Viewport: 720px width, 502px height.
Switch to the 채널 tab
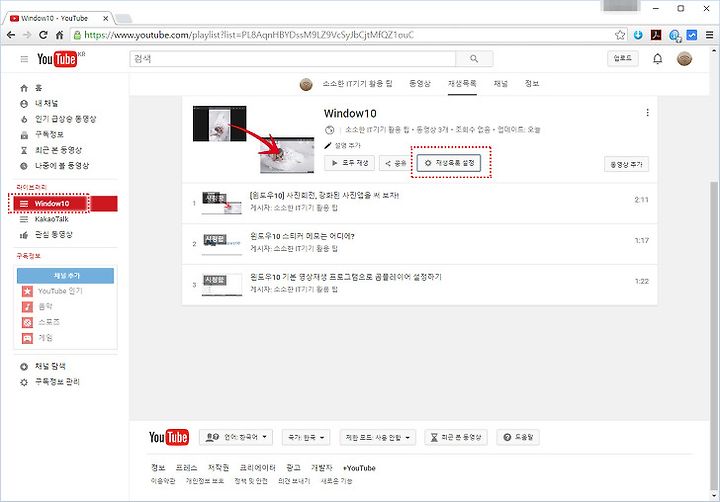click(x=501, y=84)
